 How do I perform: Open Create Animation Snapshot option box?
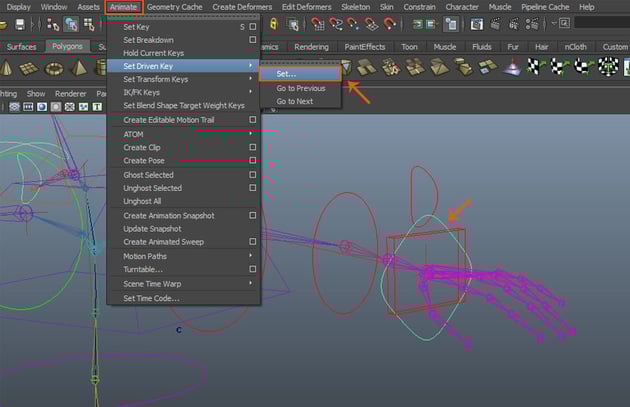(x=253, y=215)
